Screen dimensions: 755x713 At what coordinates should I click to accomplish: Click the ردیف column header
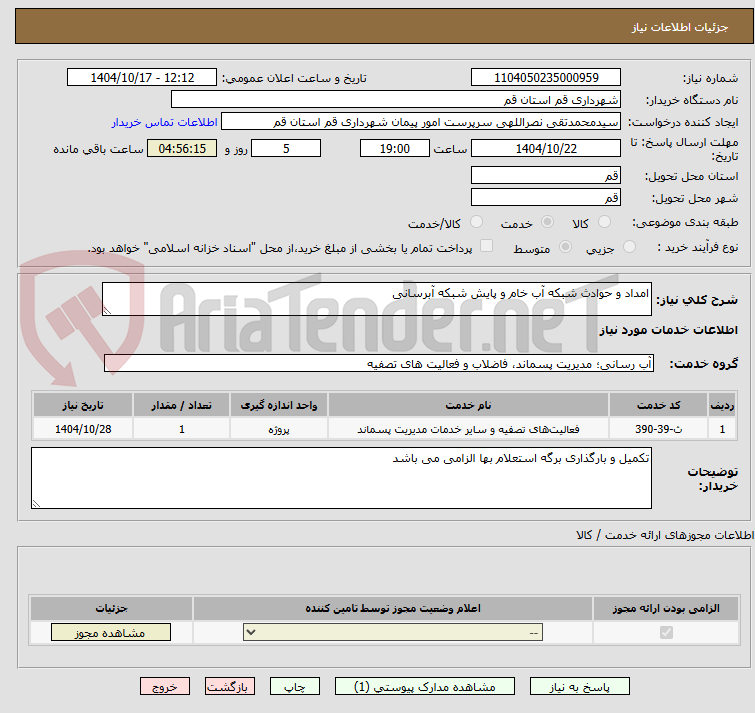click(x=722, y=405)
